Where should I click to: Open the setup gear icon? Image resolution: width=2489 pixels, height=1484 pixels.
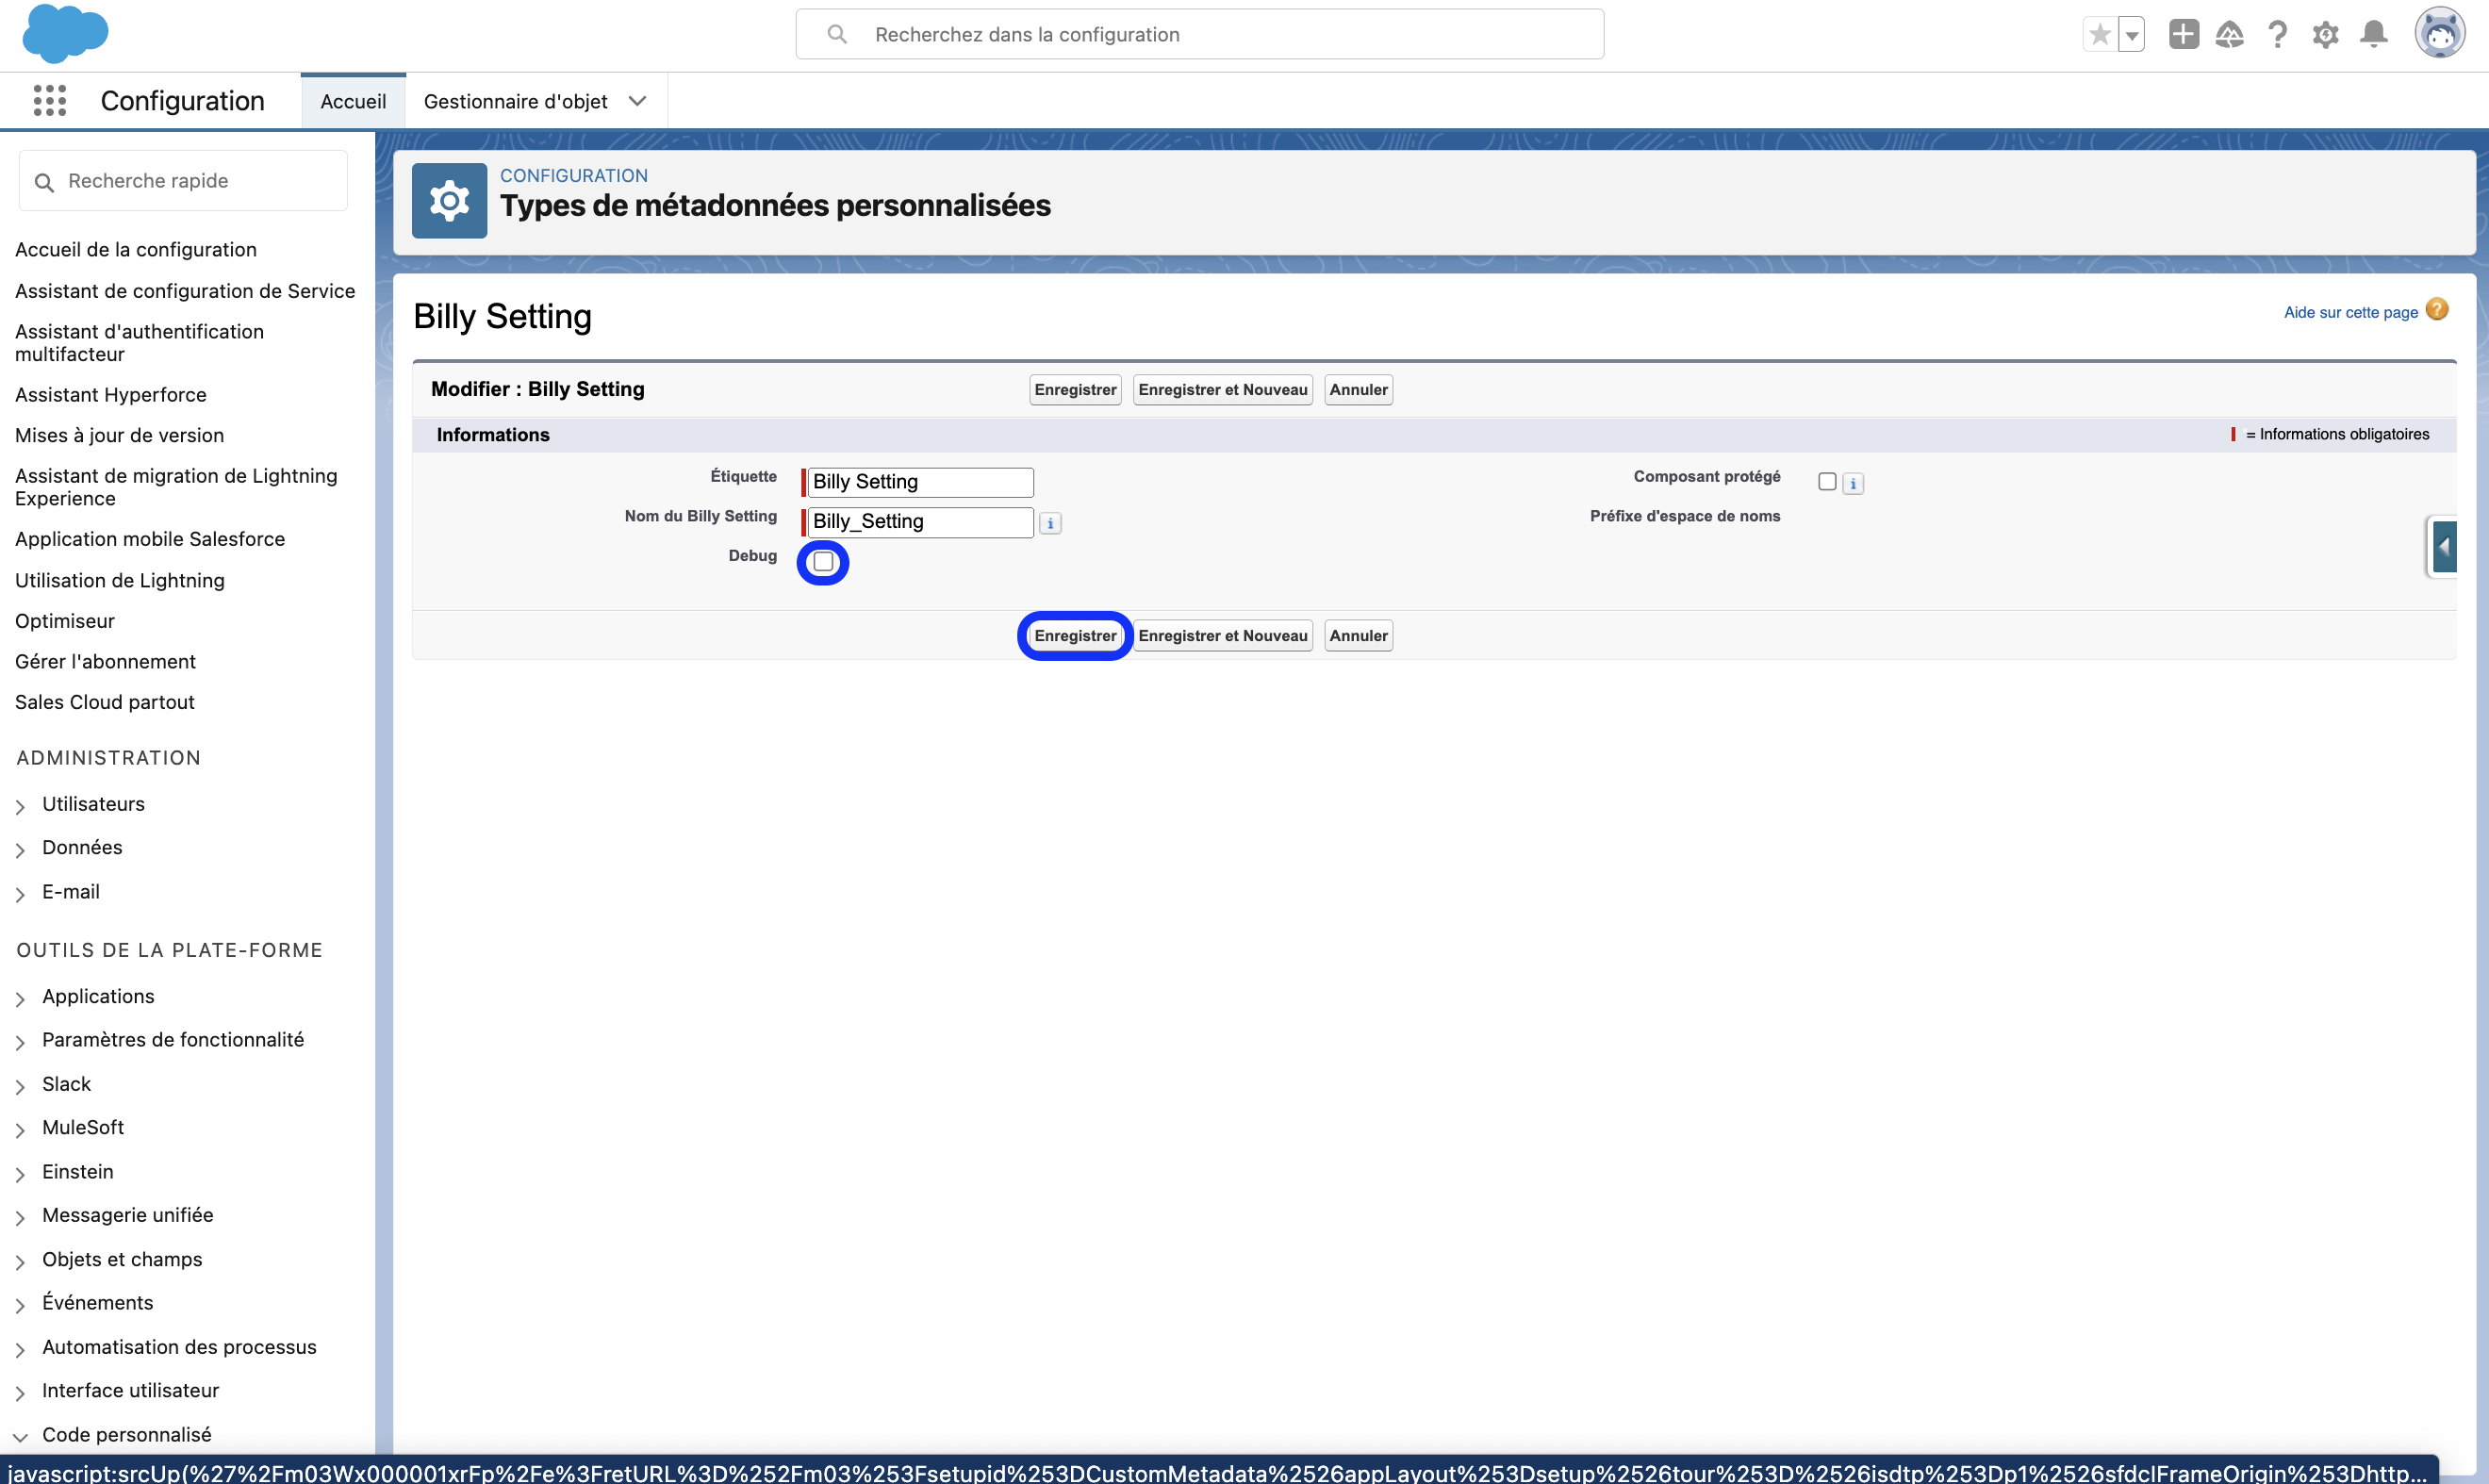(2325, 35)
